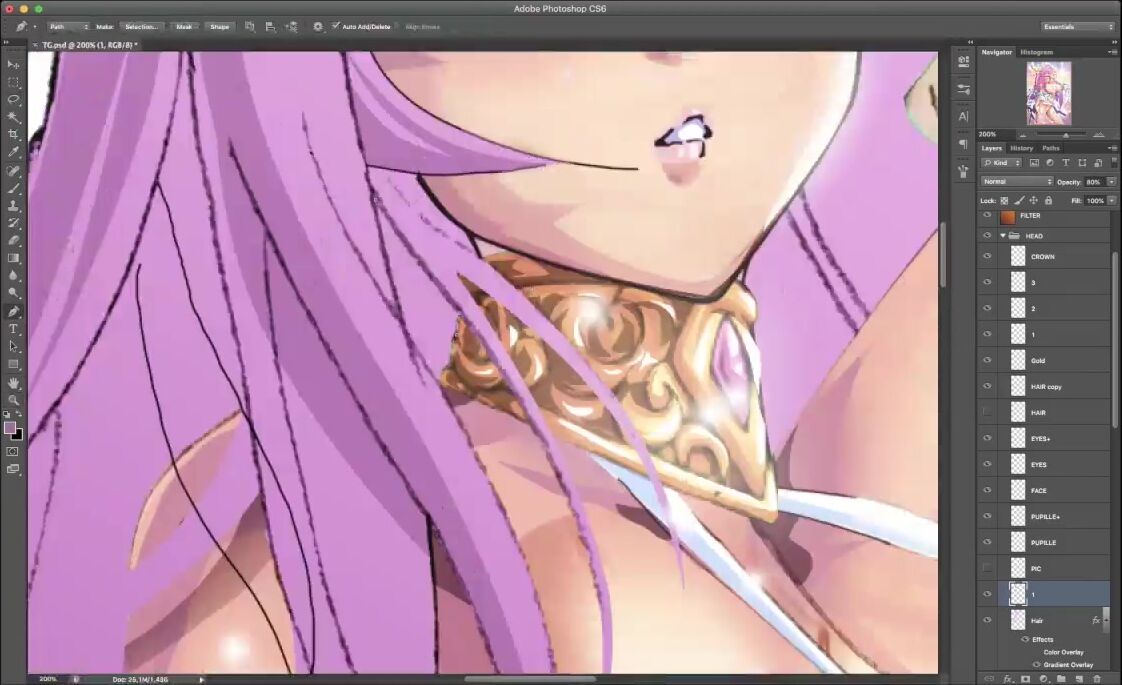
Task: Select the Crop tool
Action: click(x=14, y=134)
